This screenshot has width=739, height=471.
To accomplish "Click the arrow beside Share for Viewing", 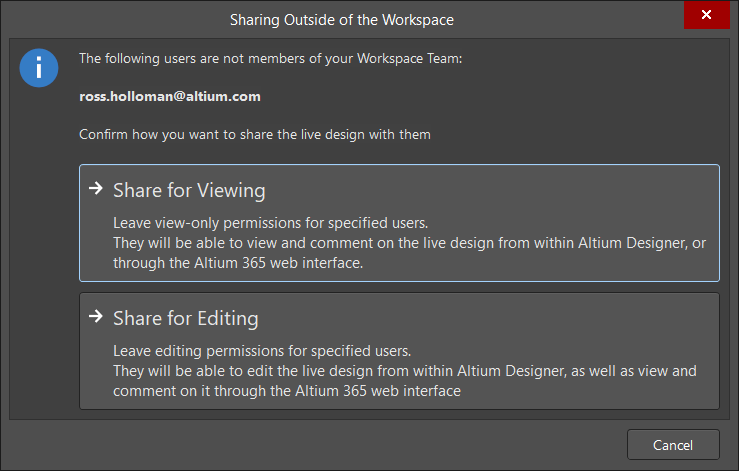I will tap(96, 189).
